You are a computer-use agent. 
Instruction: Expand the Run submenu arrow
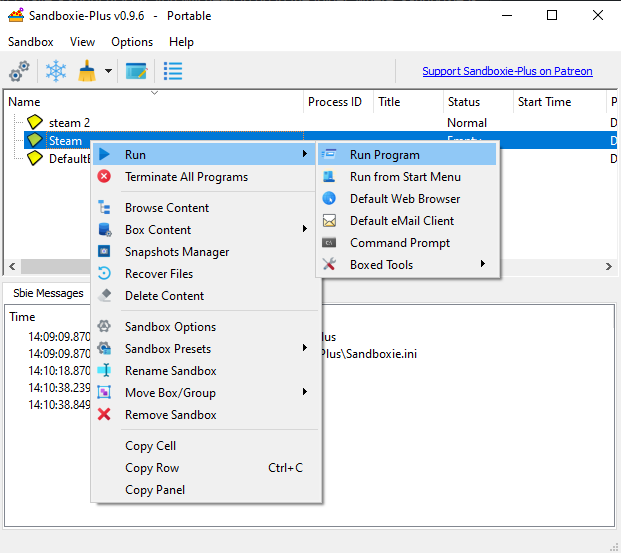click(x=305, y=153)
